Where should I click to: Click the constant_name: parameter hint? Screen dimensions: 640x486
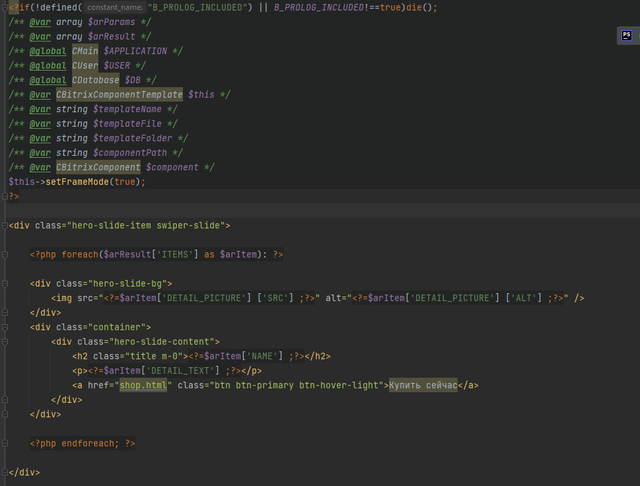pyautogui.click(x=115, y=7)
